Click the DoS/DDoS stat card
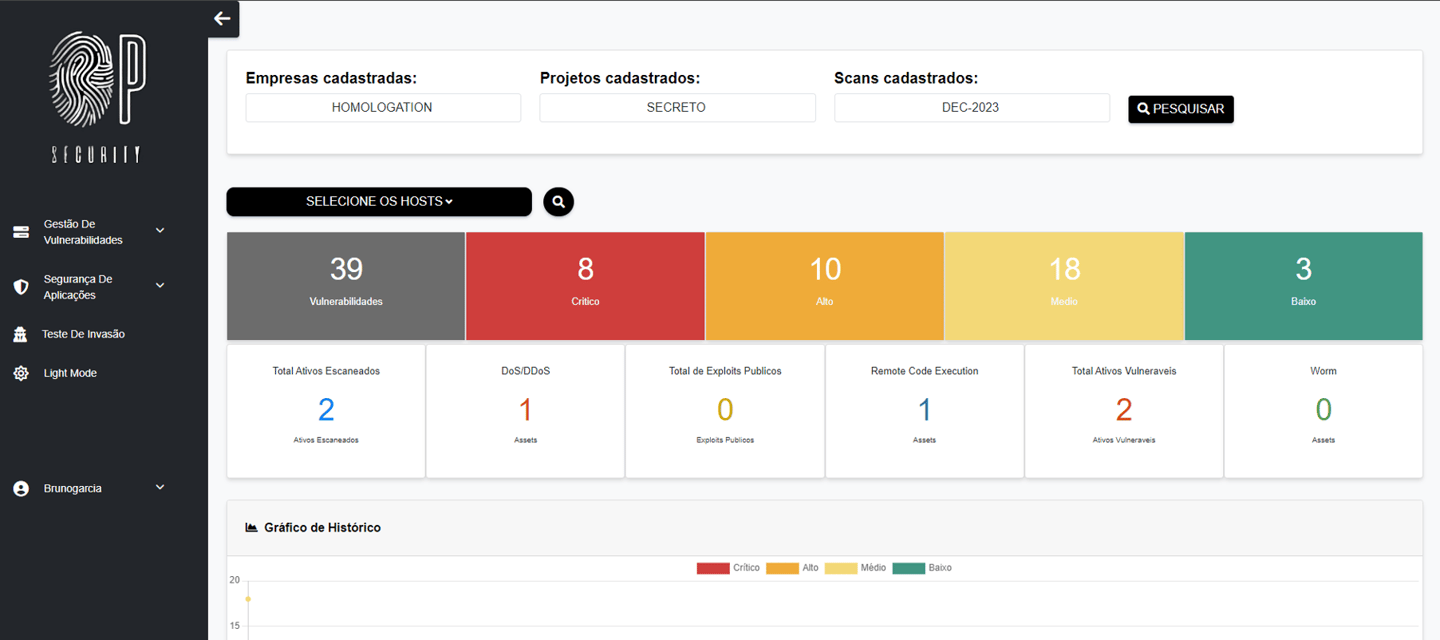The height and width of the screenshot is (640, 1440). [x=526, y=411]
